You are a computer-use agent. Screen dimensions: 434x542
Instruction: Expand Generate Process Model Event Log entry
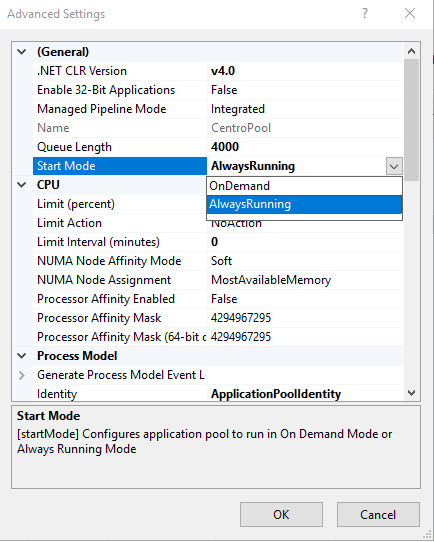[22, 375]
